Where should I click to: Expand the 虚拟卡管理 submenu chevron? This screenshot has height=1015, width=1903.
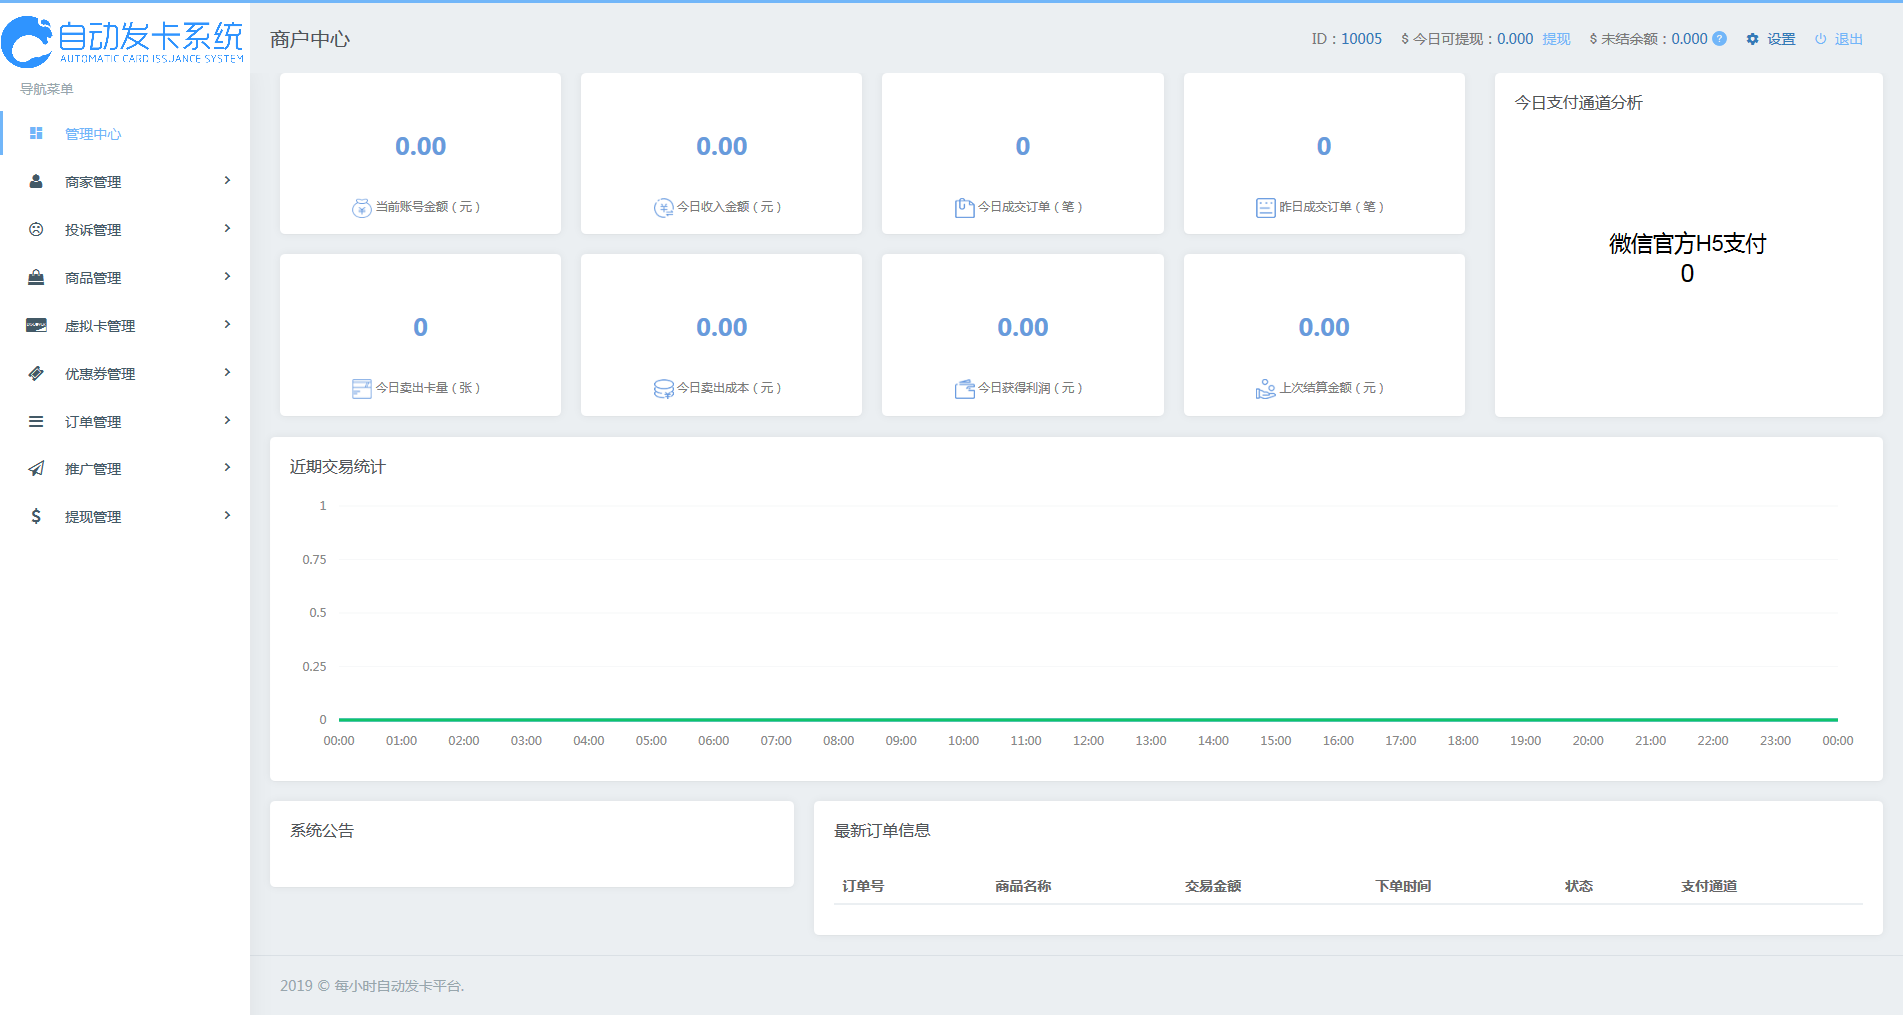click(x=227, y=325)
